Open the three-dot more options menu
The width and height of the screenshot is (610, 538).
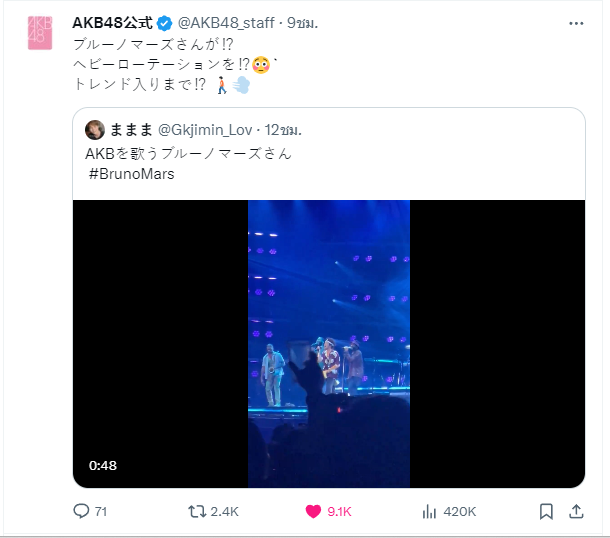[576, 23]
